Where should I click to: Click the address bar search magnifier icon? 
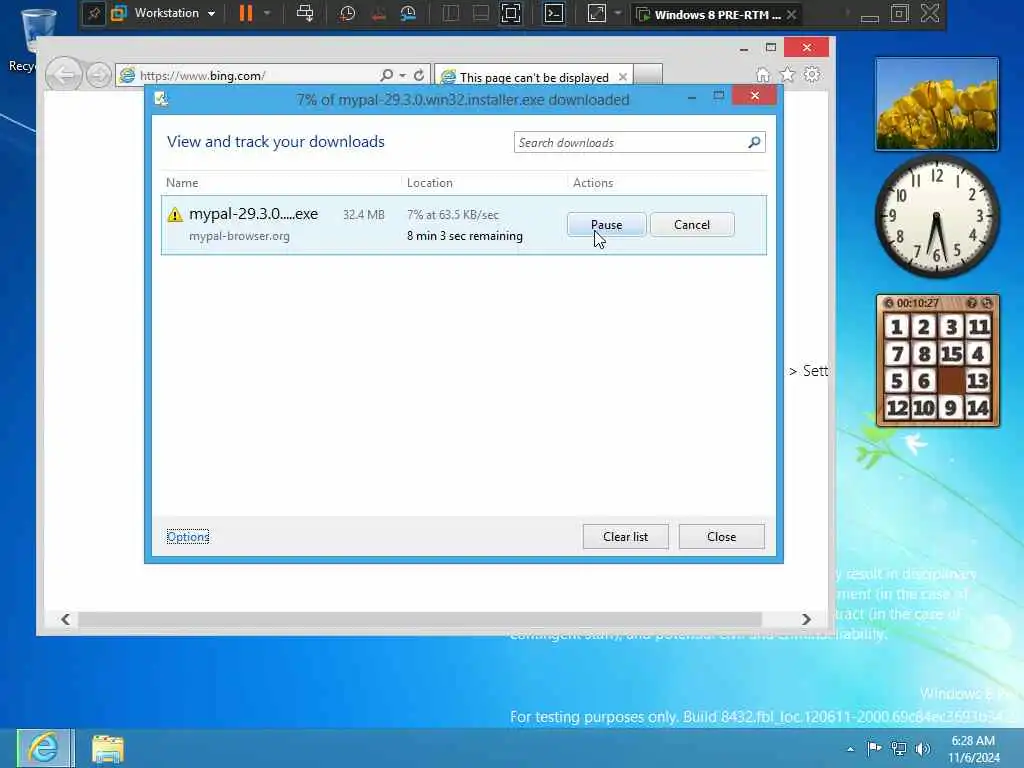[x=387, y=75]
